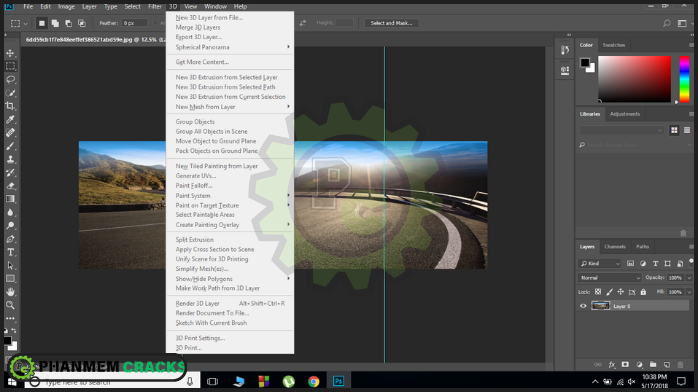Delete layer with trash icon
The height and width of the screenshot is (392, 698).
[680, 364]
